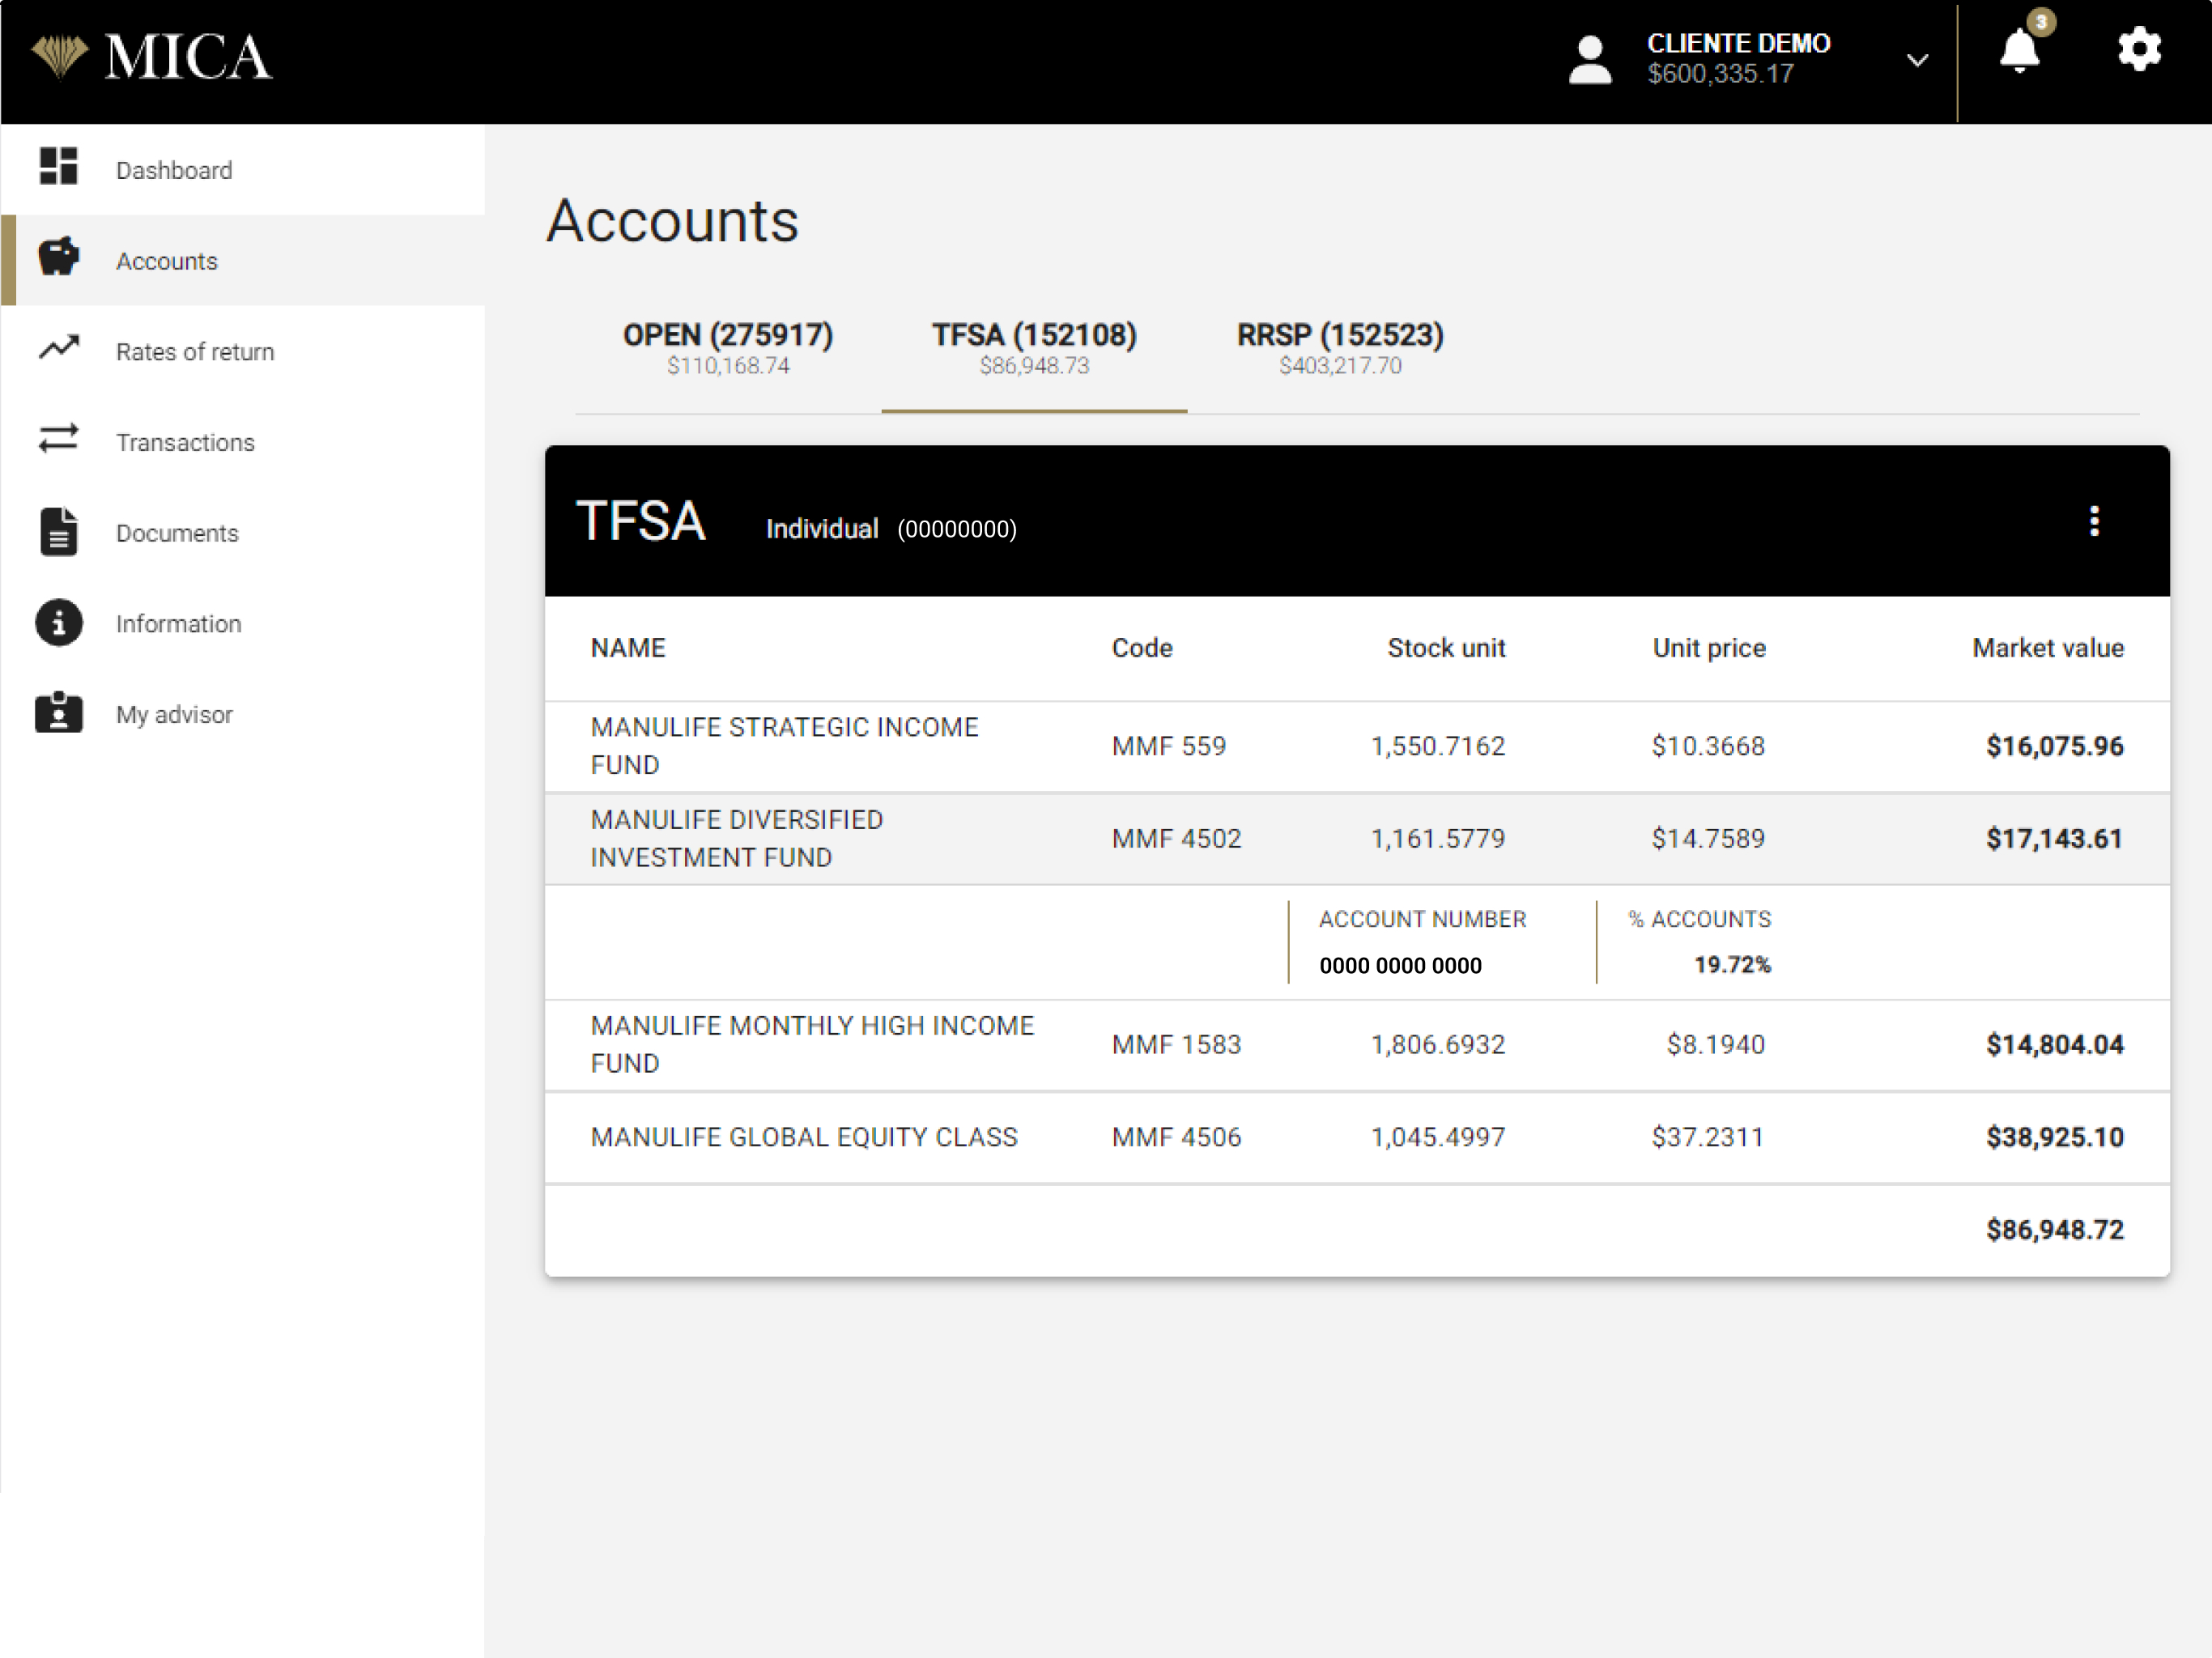Viewport: 2212px width, 1658px height.
Task: Click the user profile avatar icon
Action: click(x=1590, y=60)
